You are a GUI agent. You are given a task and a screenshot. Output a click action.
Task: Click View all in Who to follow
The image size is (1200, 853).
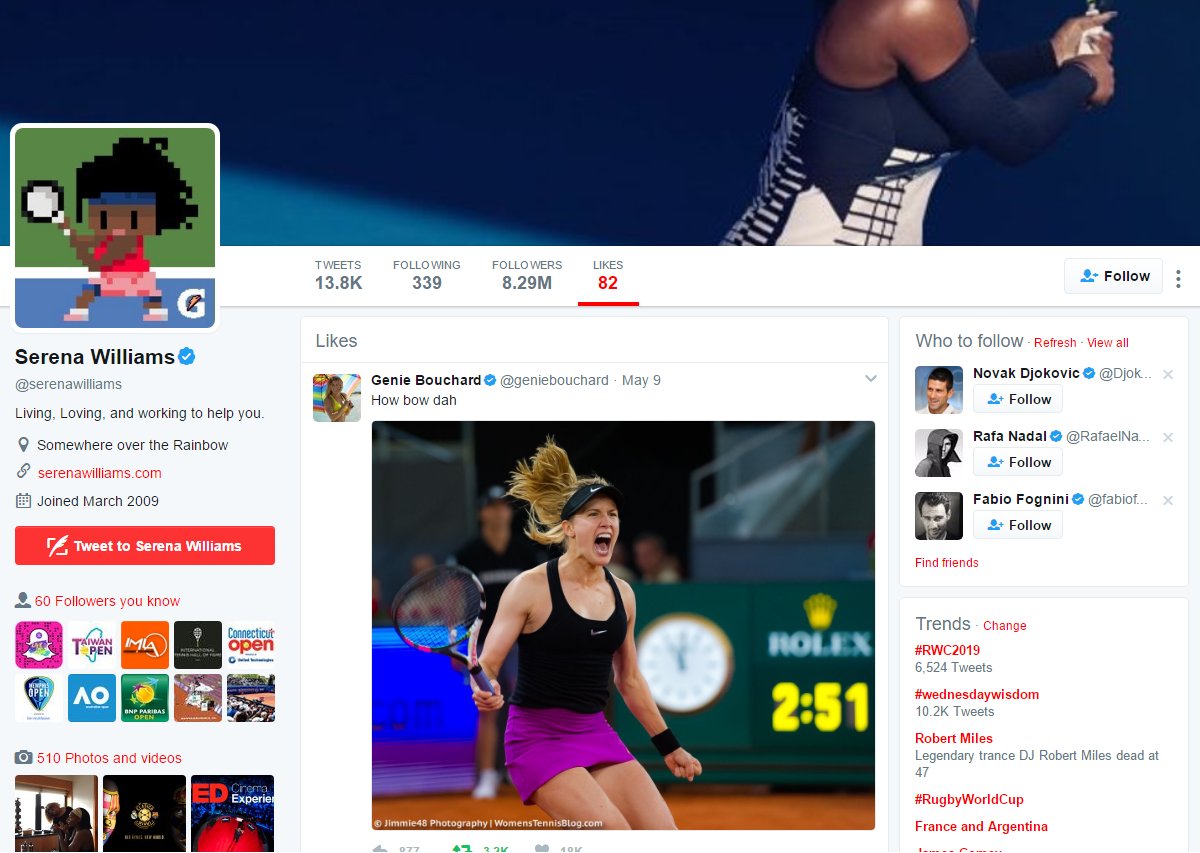(1108, 343)
